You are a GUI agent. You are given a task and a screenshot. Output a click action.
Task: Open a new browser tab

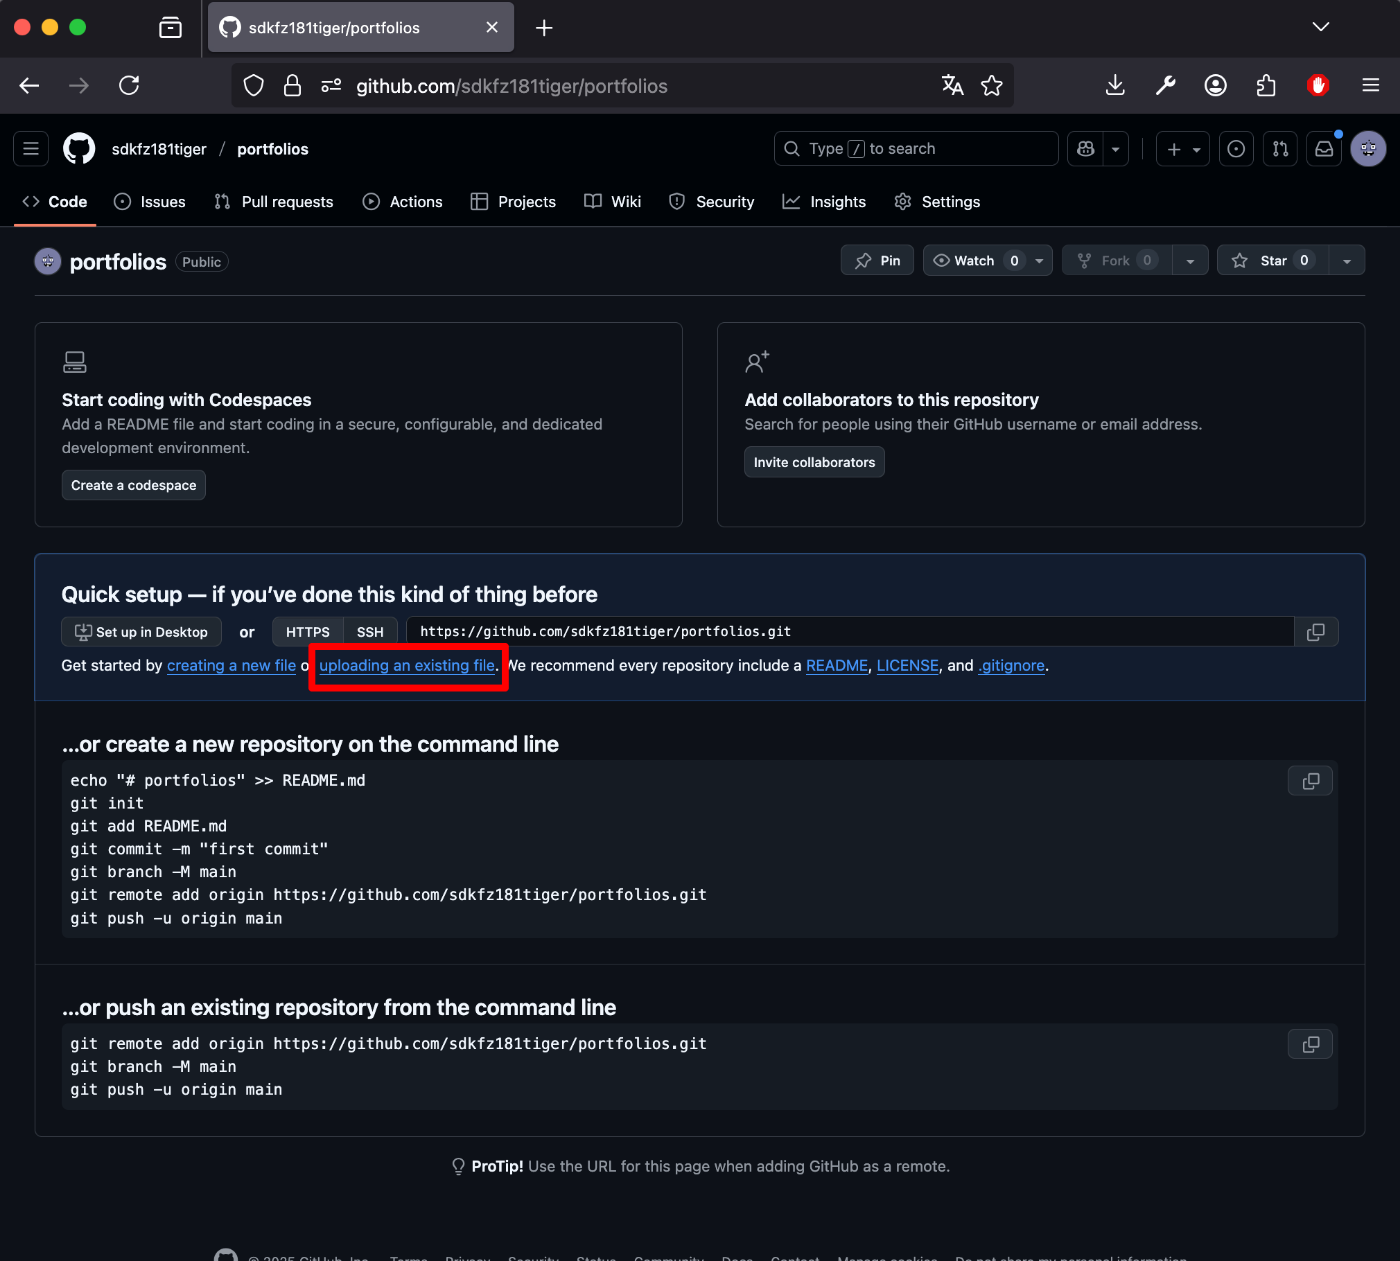(x=544, y=28)
